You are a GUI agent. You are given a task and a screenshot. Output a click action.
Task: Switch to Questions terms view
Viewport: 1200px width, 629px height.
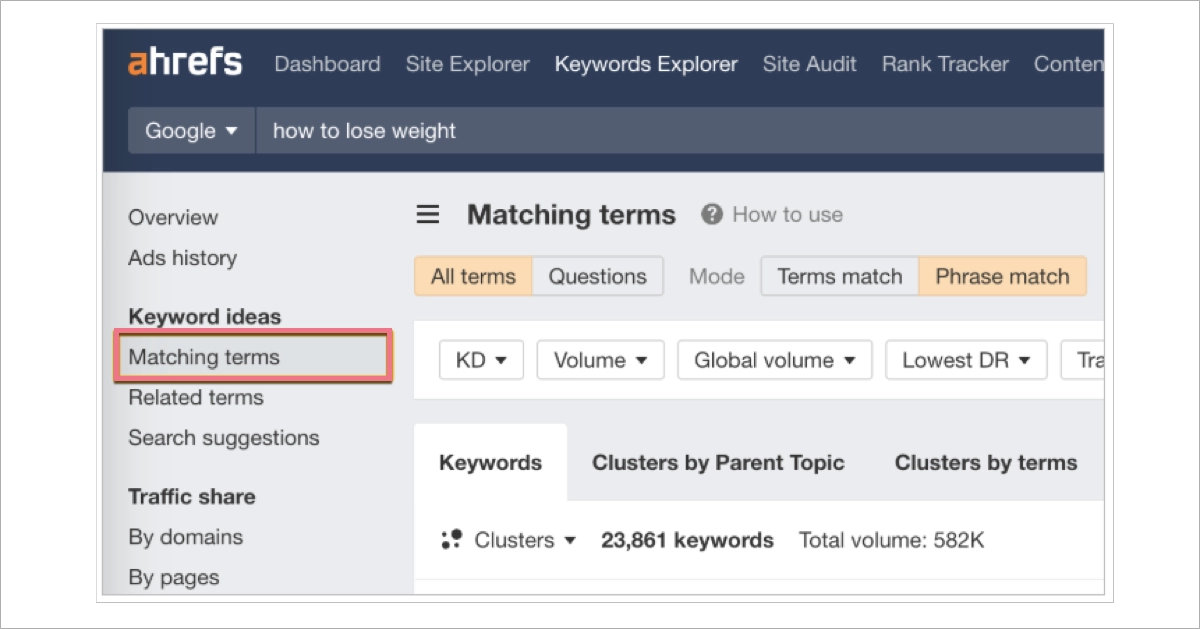click(x=597, y=276)
